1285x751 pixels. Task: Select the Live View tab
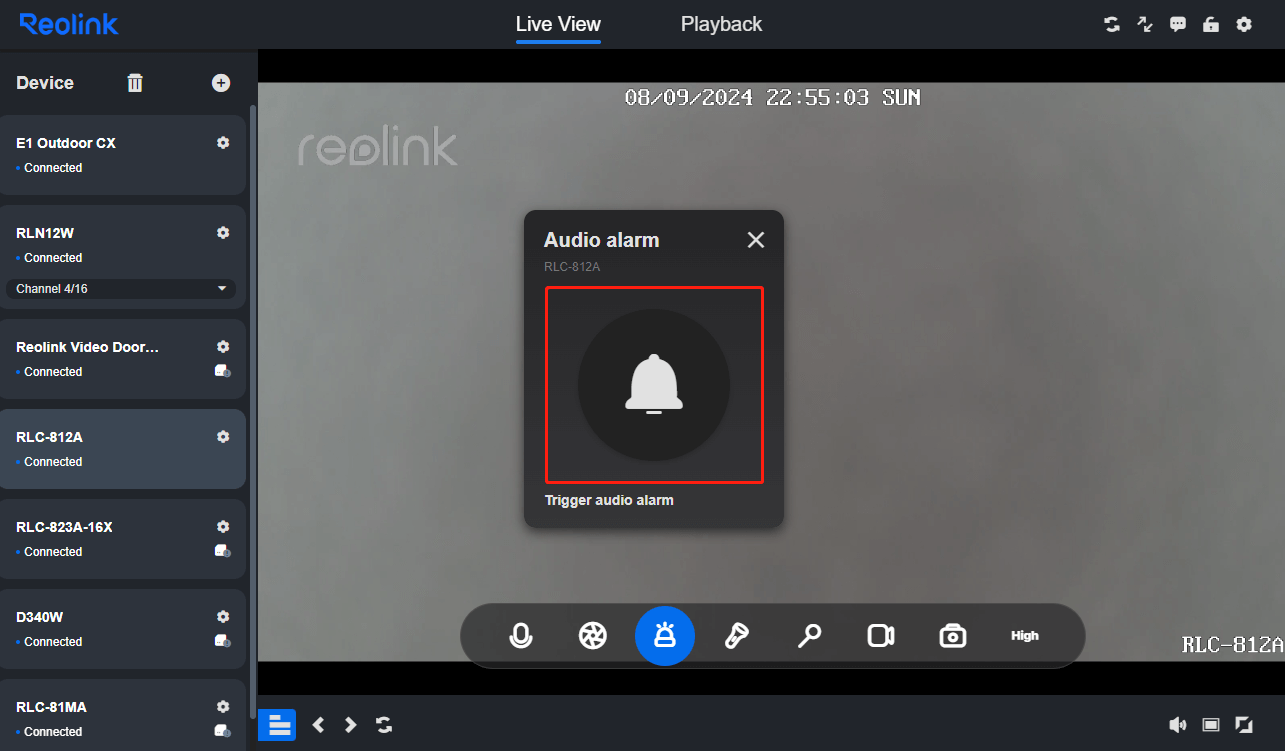click(558, 24)
